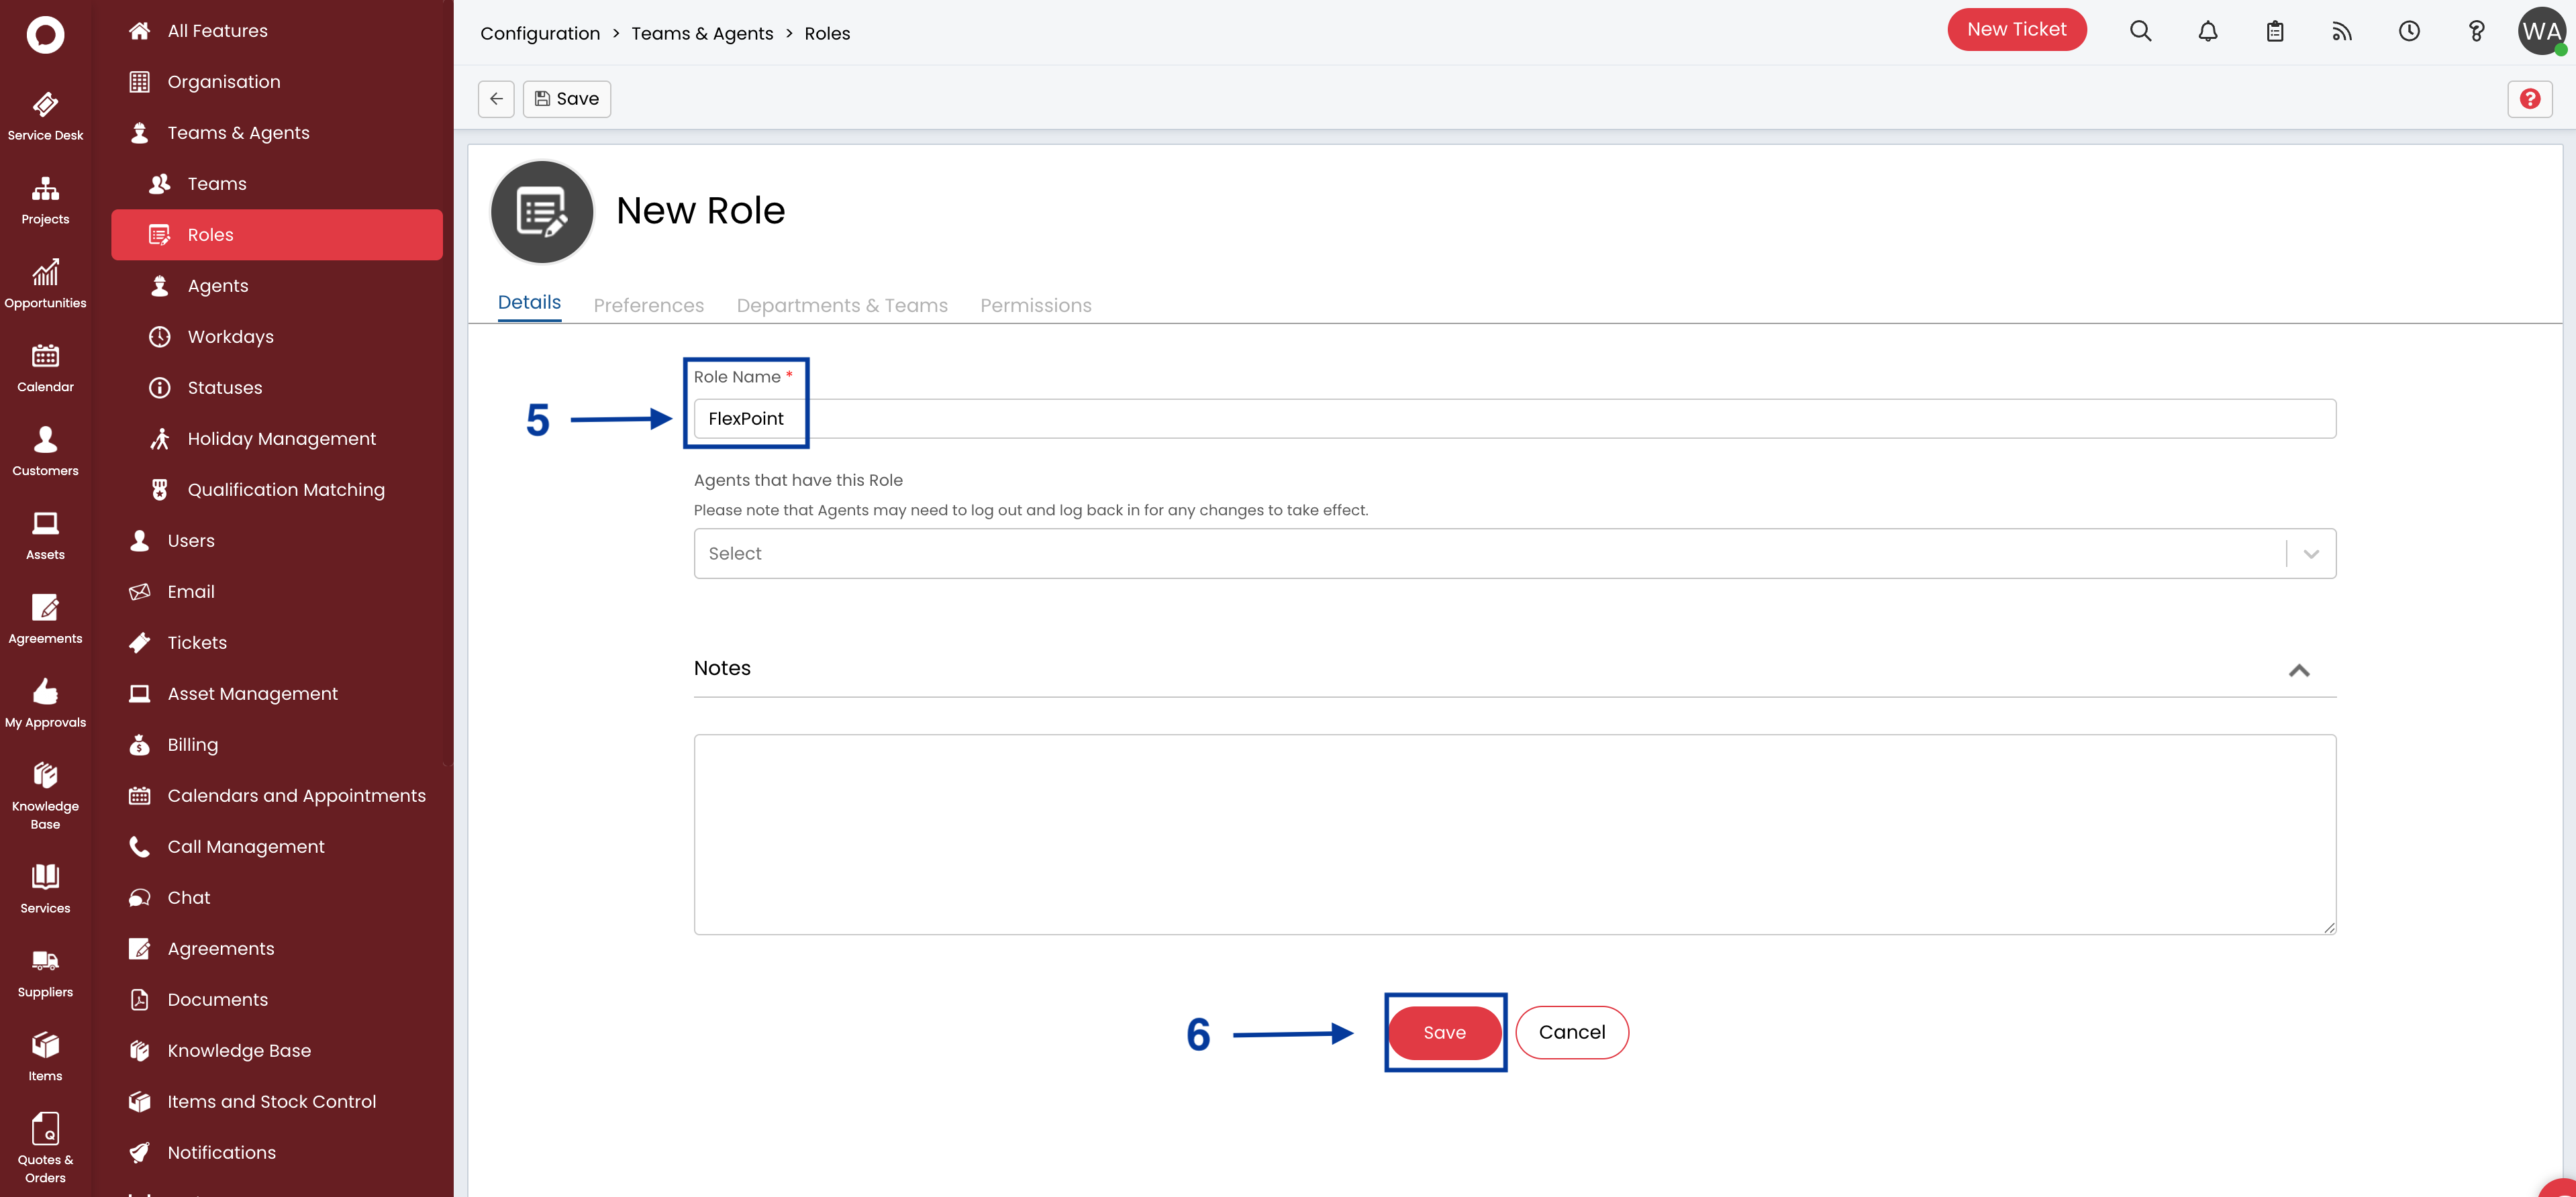
Task: Open Billing configuration
Action: click(x=276, y=745)
